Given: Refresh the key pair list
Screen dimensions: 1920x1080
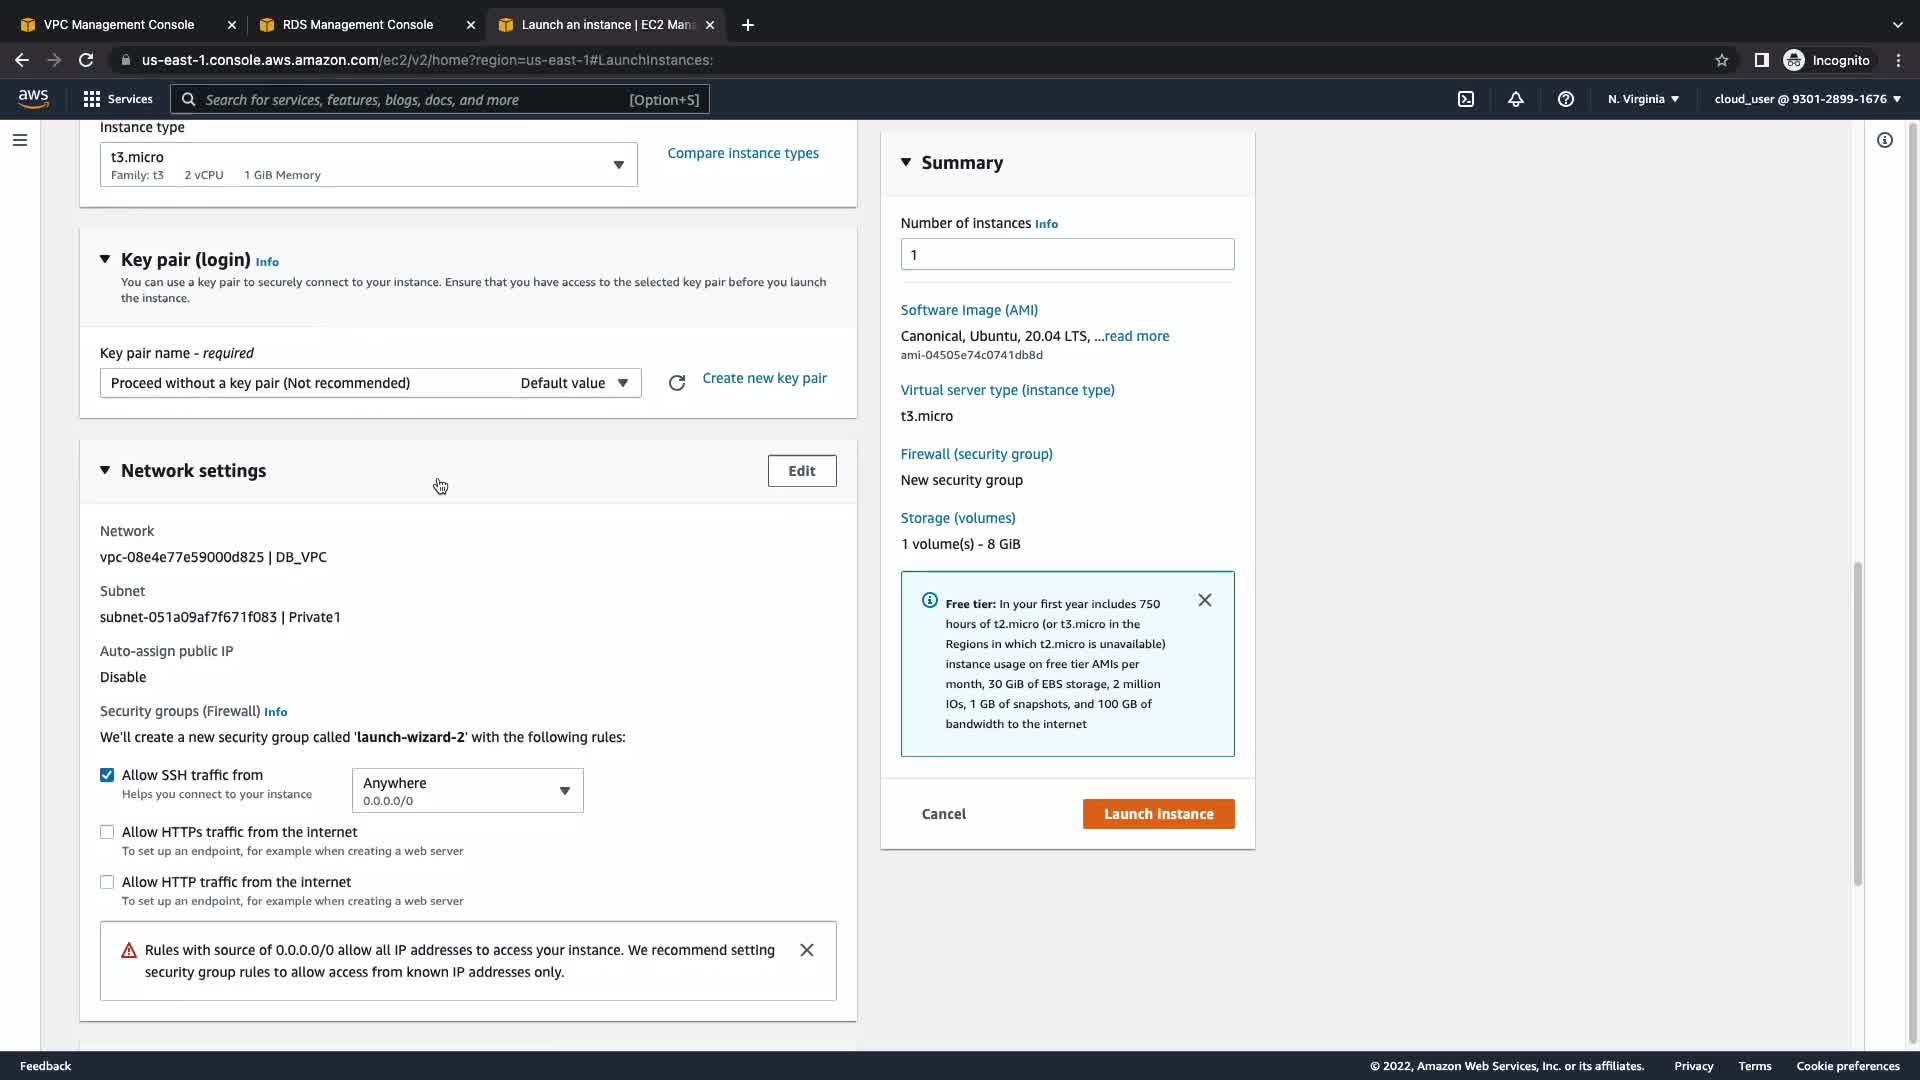Looking at the screenshot, I should (x=677, y=383).
